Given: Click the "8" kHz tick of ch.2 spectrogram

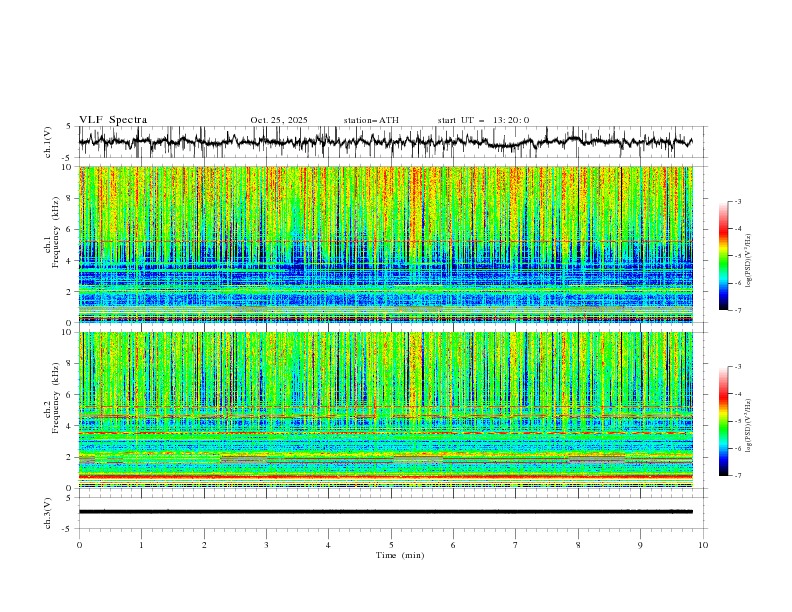Looking at the screenshot, I should pyautogui.click(x=70, y=364).
